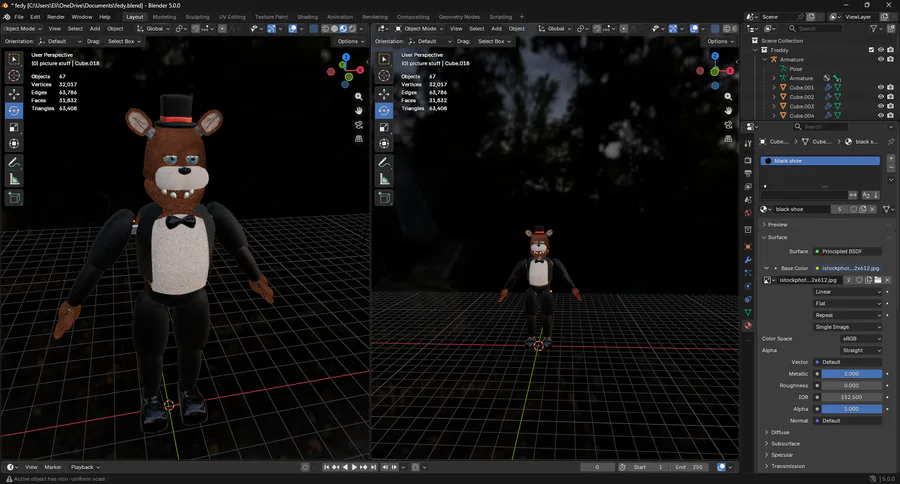Open Drag Select Box dropdown in left viewport
900x484 pixels.
[x=124, y=41]
